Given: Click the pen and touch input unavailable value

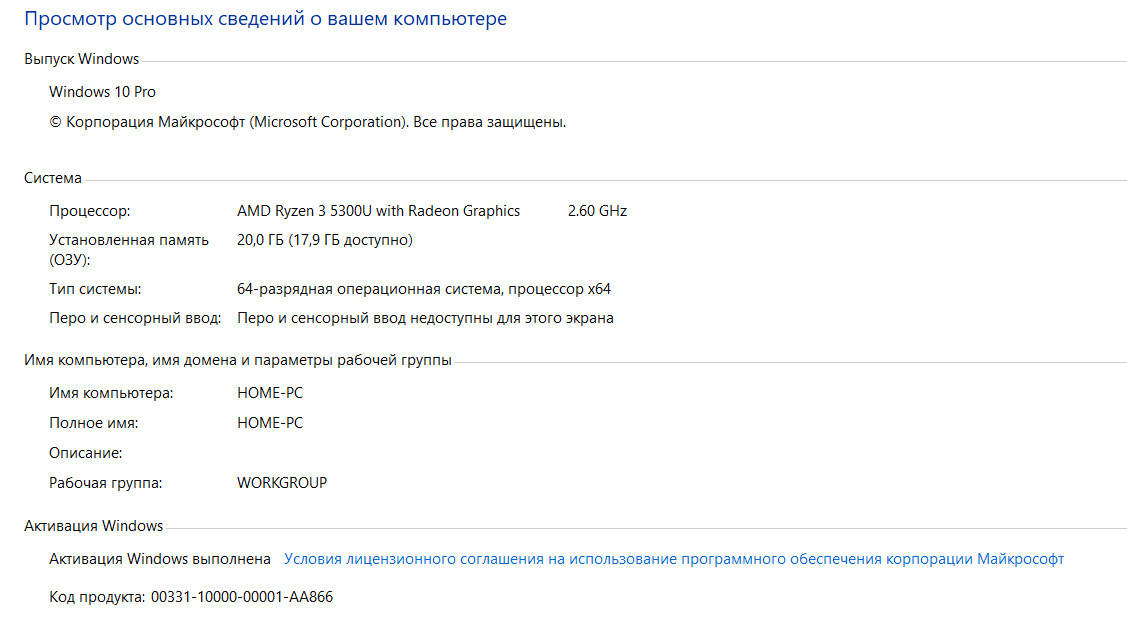Looking at the screenshot, I should 425,318.
